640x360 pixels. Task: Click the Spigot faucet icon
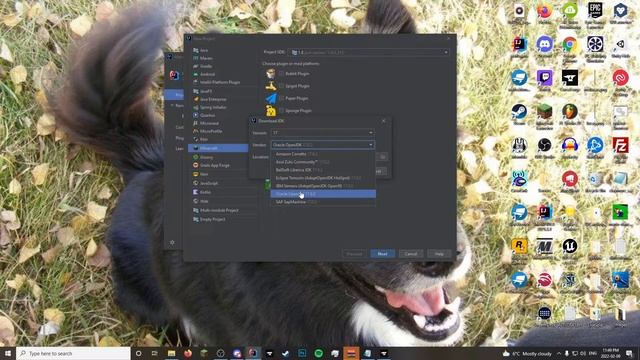(x=271, y=86)
